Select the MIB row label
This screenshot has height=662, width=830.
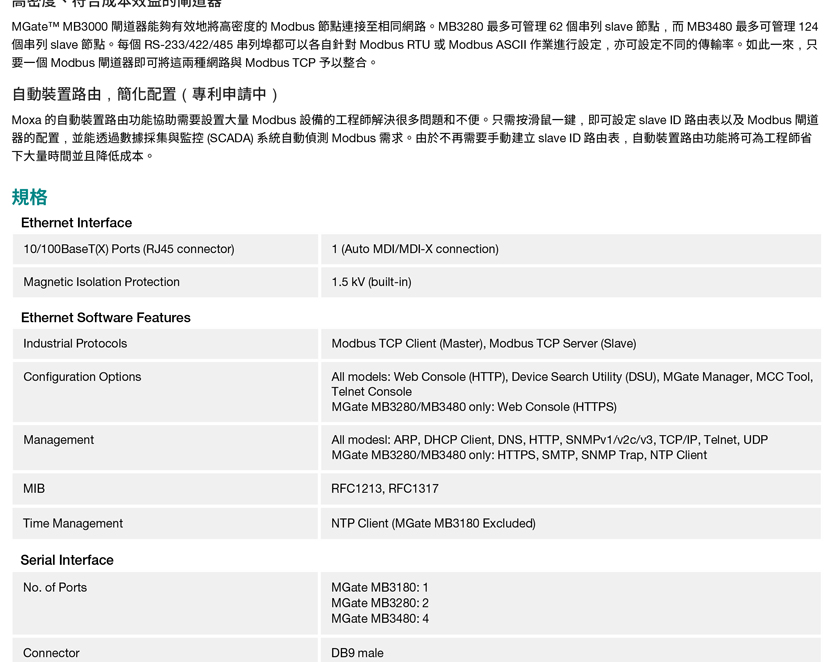point(34,488)
